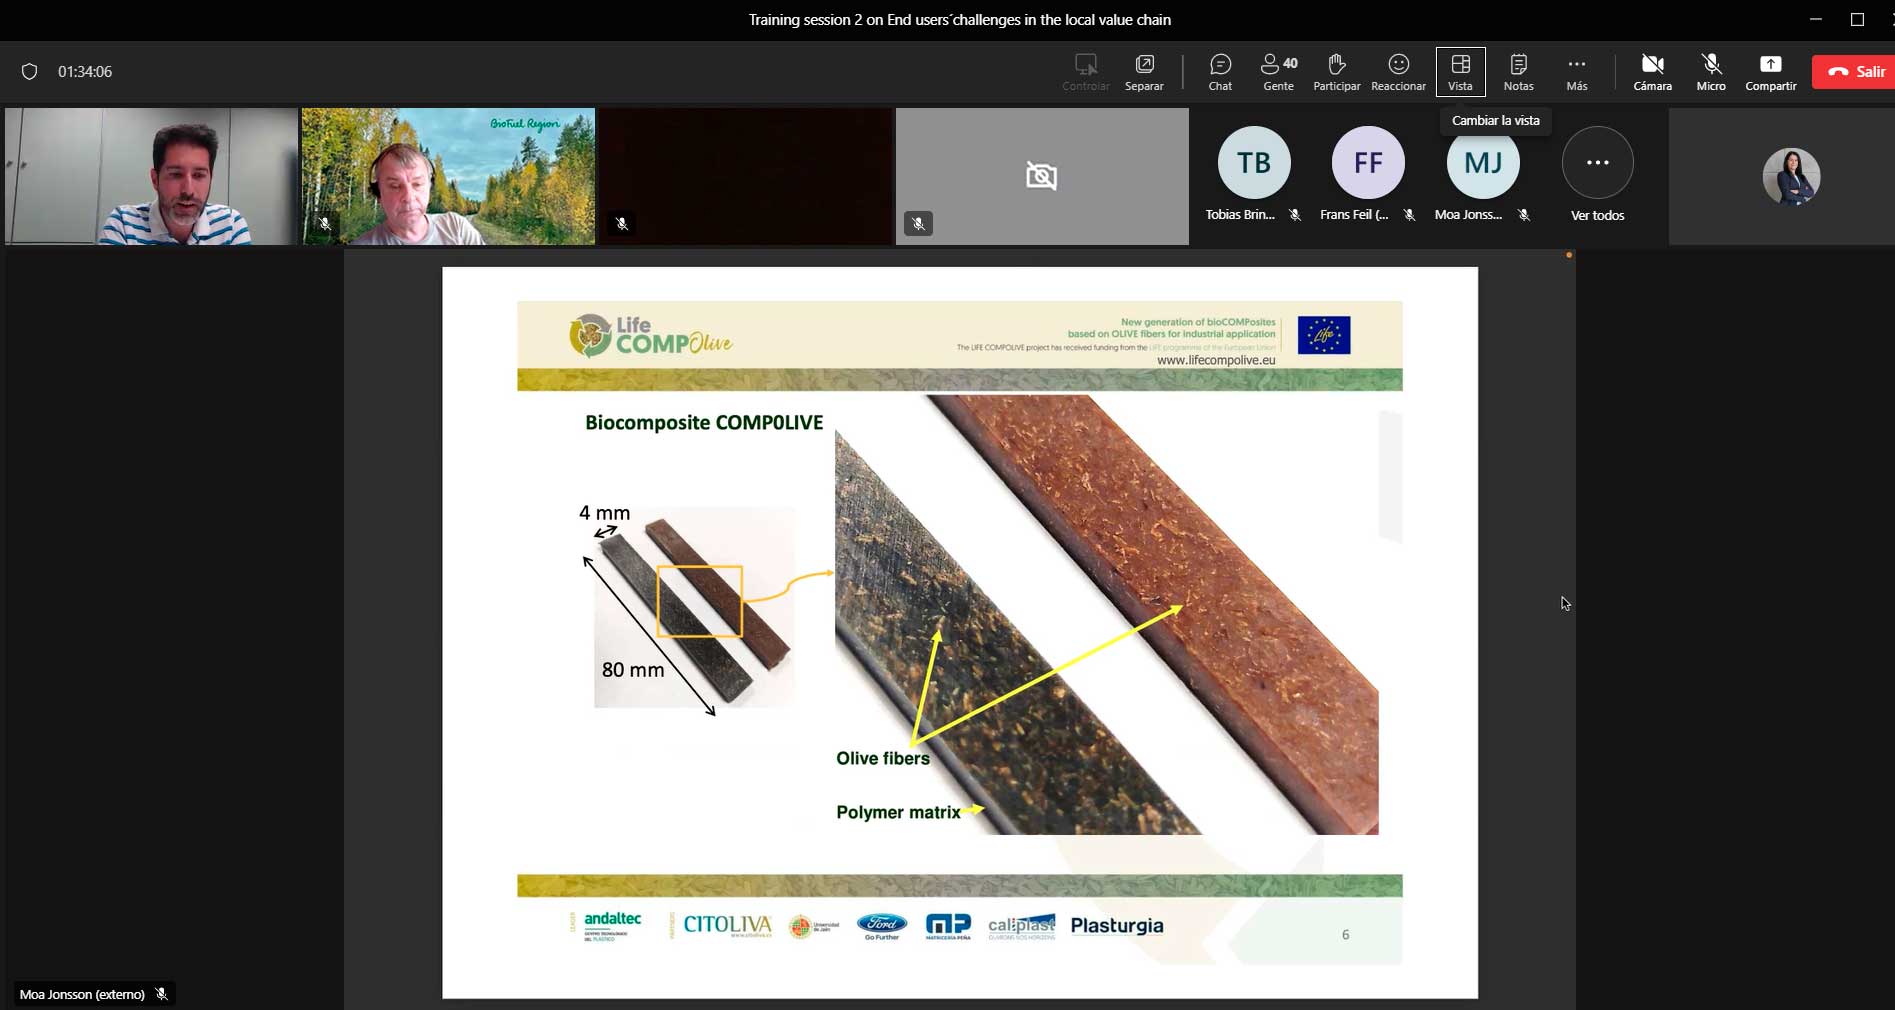Unmute the Micro microphone
This screenshot has width=1895, height=1010.
coord(1711,72)
